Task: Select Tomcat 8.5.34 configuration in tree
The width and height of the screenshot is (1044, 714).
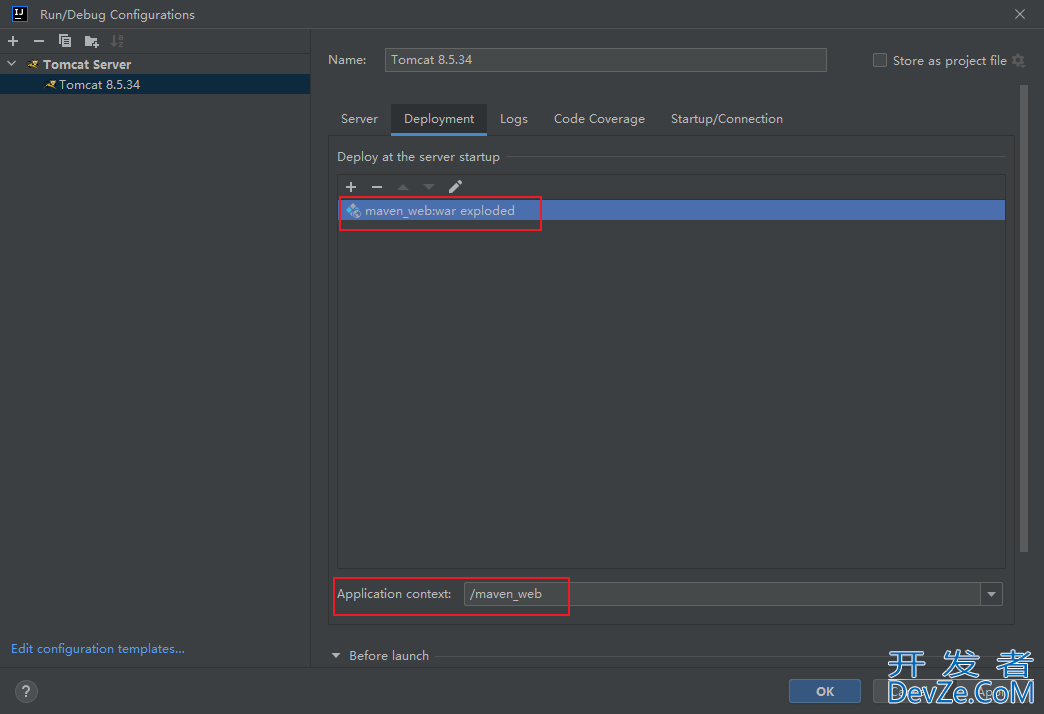Action: pyautogui.click(x=155, y=85)
